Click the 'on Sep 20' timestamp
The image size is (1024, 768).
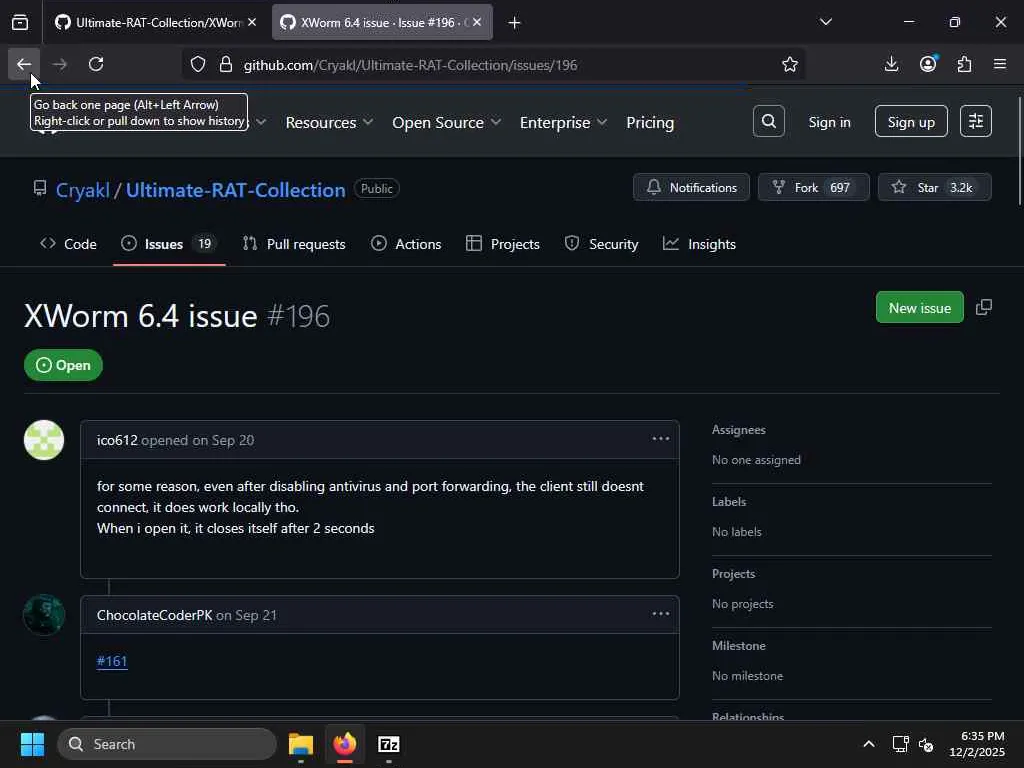pyautogui.click(x=223, y=440)
